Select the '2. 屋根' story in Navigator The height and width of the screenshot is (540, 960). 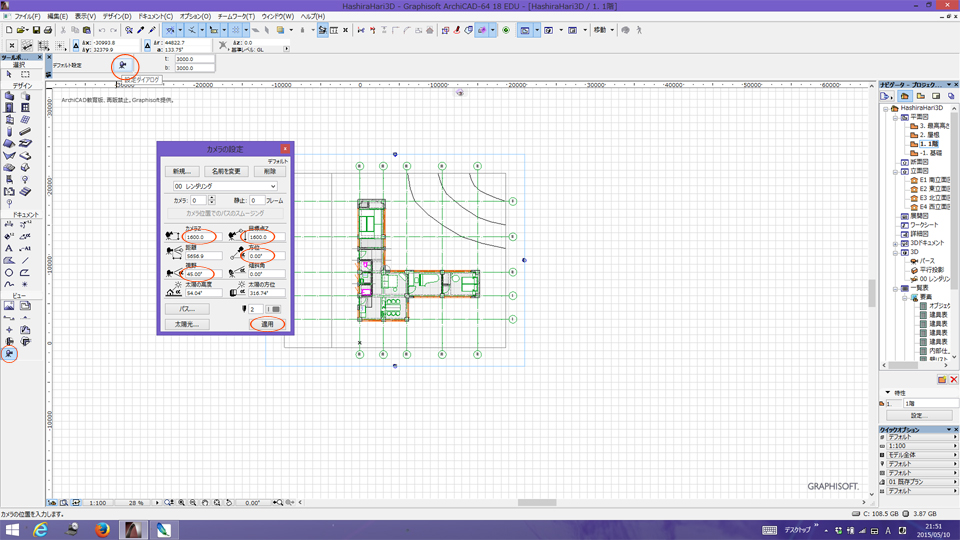[x=929, y=135]
